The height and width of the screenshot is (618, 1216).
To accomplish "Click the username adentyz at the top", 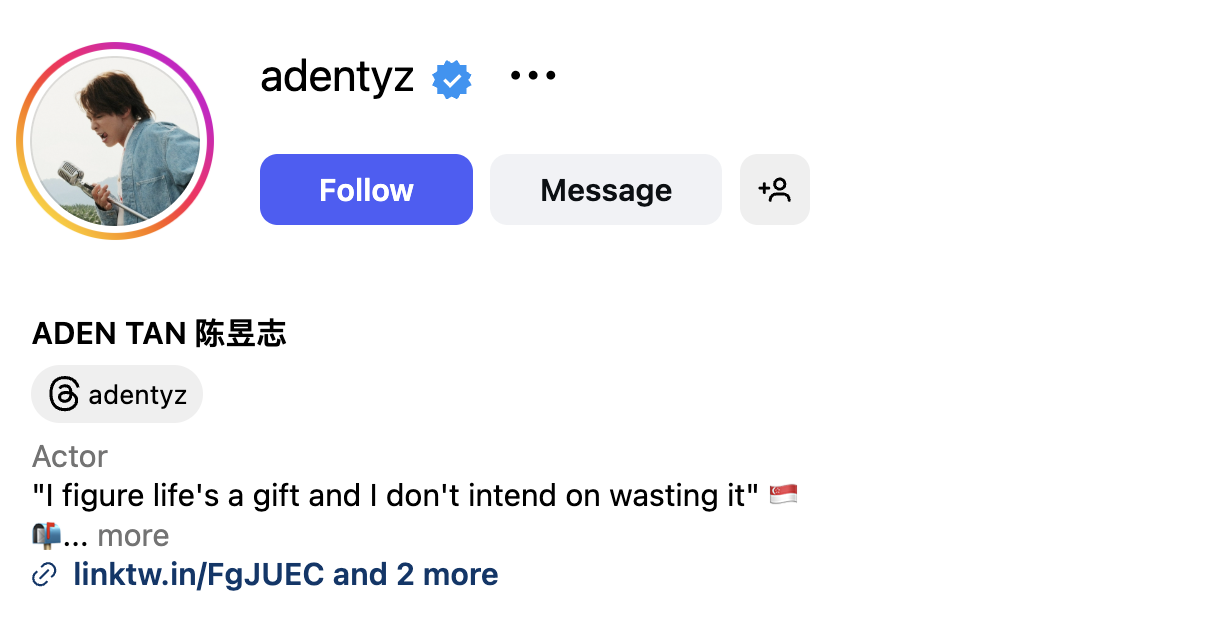I will [x=337, y=77].
